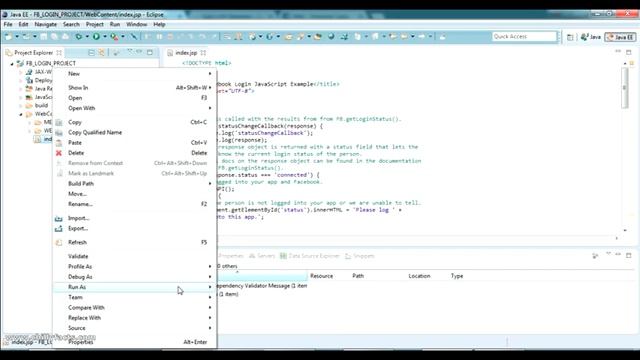Open the File menu
The height and width of the screenshot is (360, 640).
8,24
